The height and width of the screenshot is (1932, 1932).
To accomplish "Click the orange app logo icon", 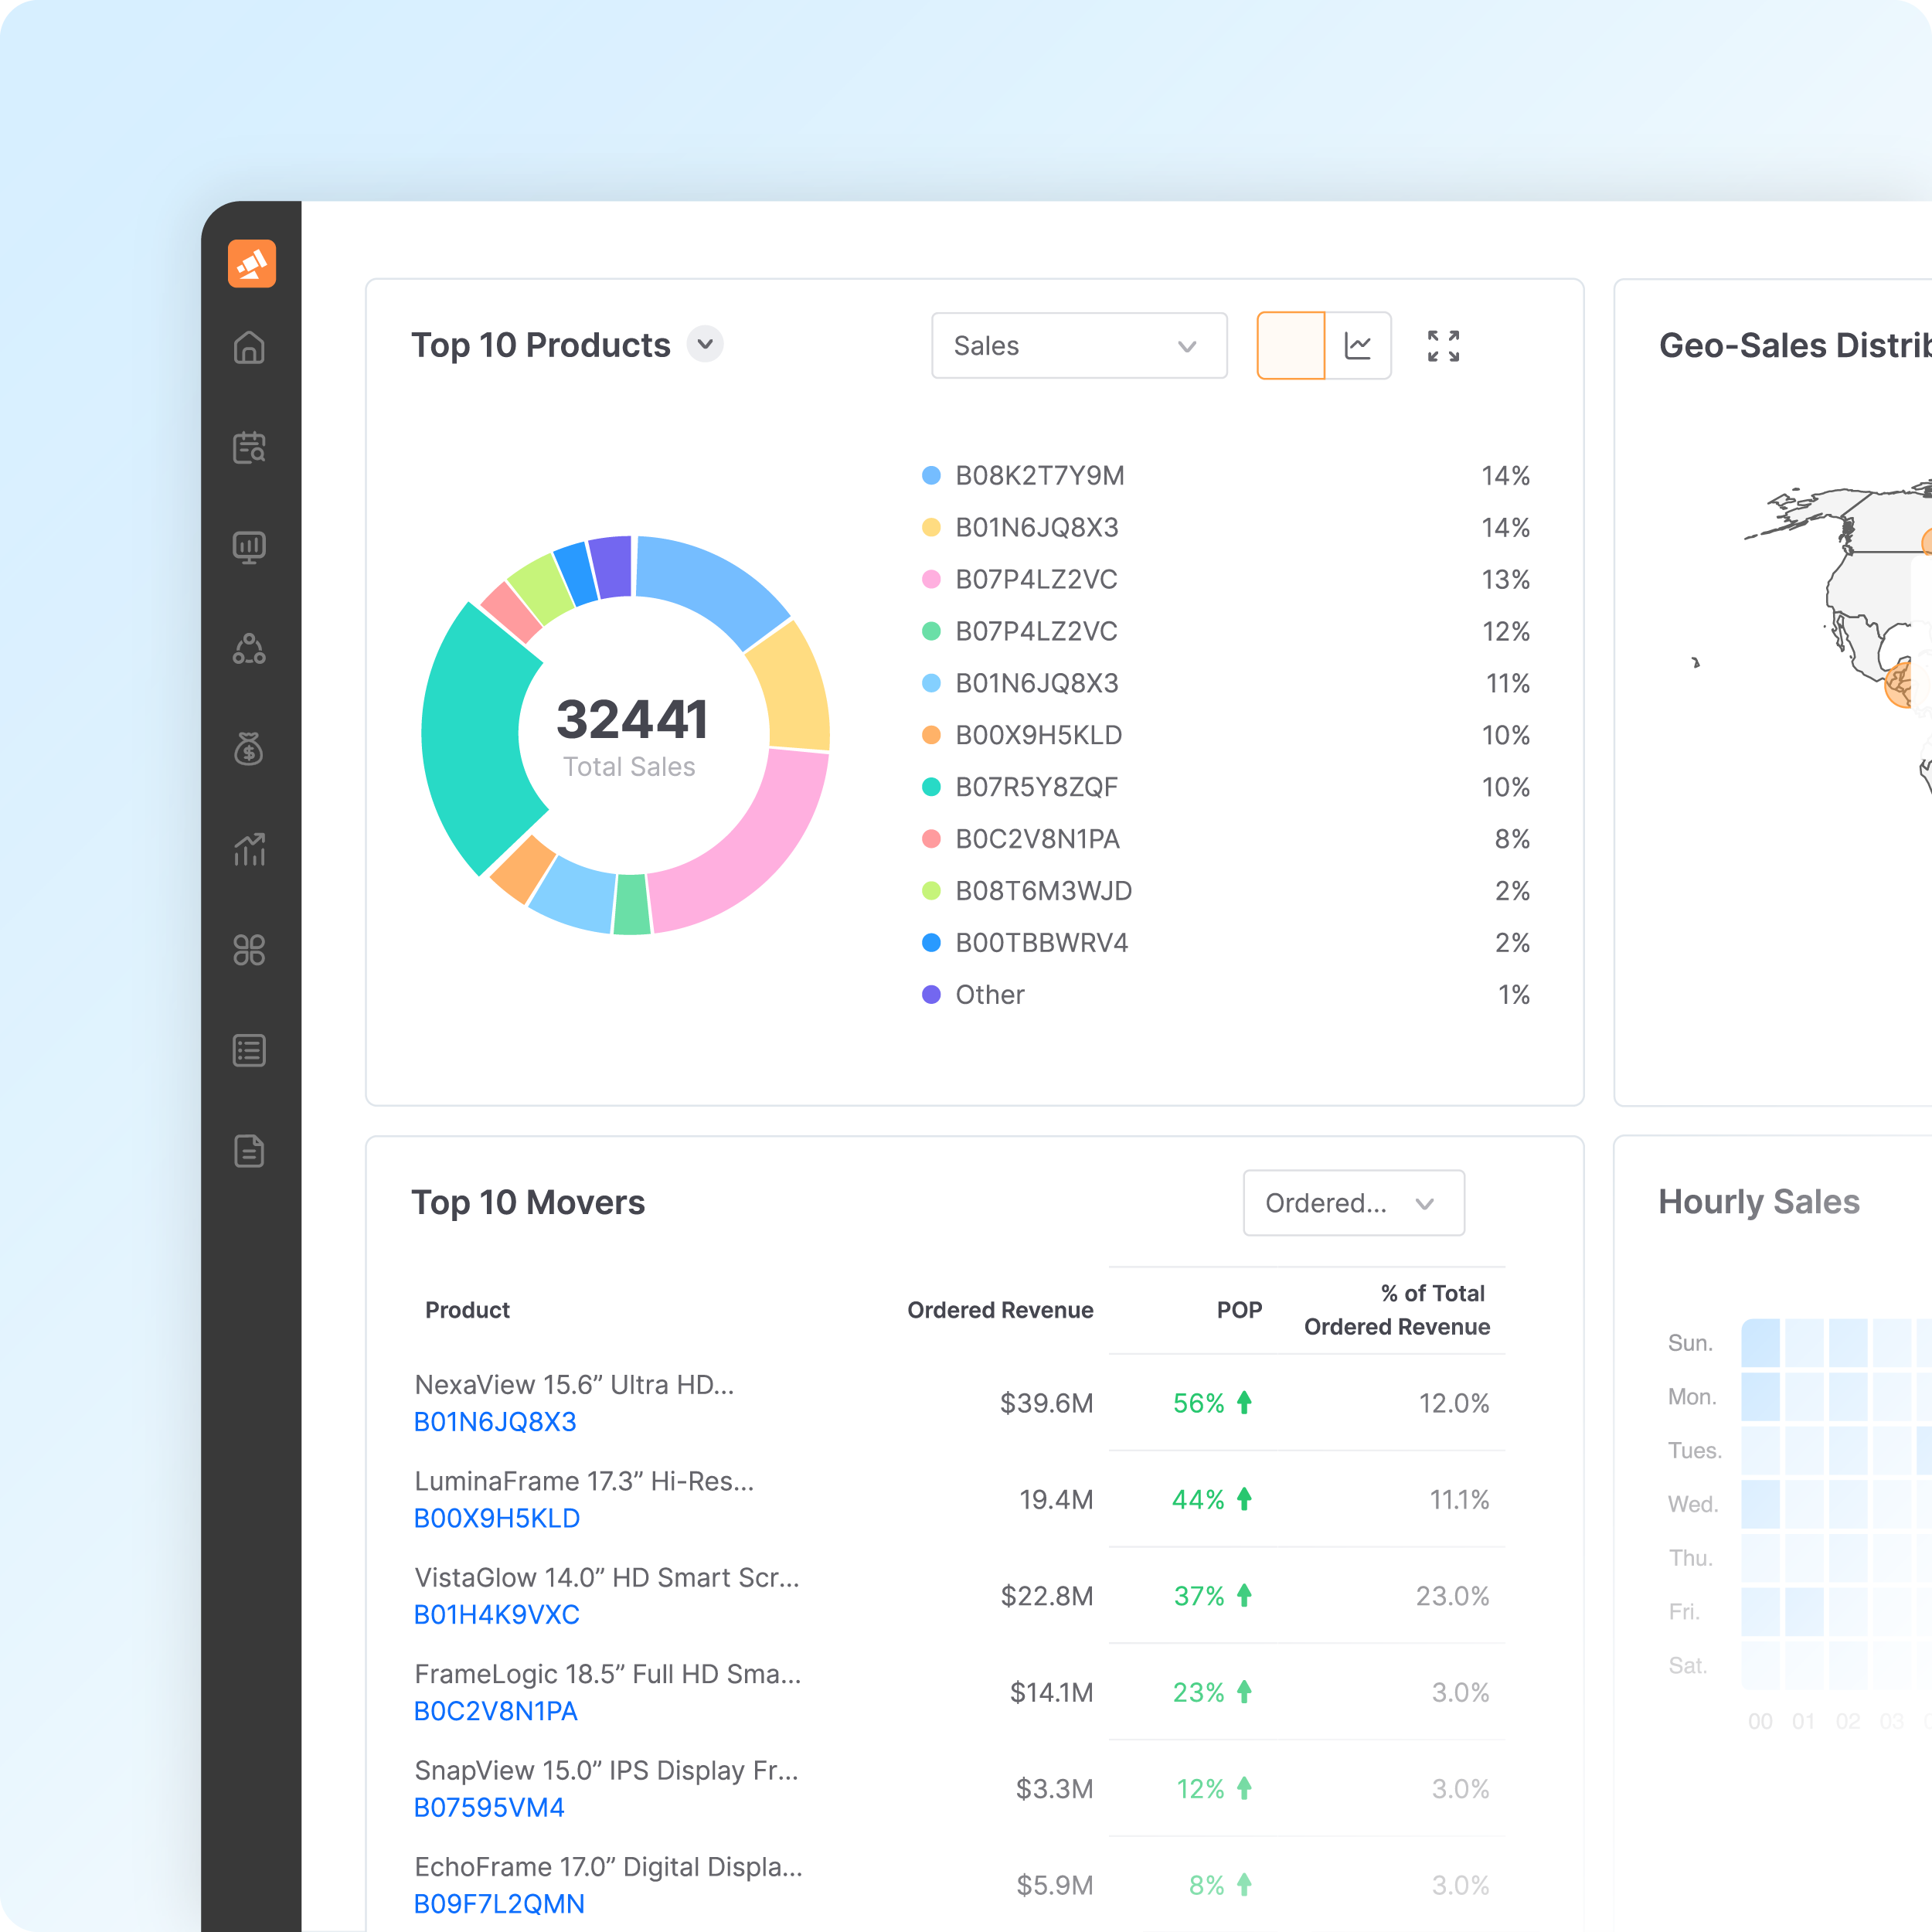I will [x=251, y=264].
